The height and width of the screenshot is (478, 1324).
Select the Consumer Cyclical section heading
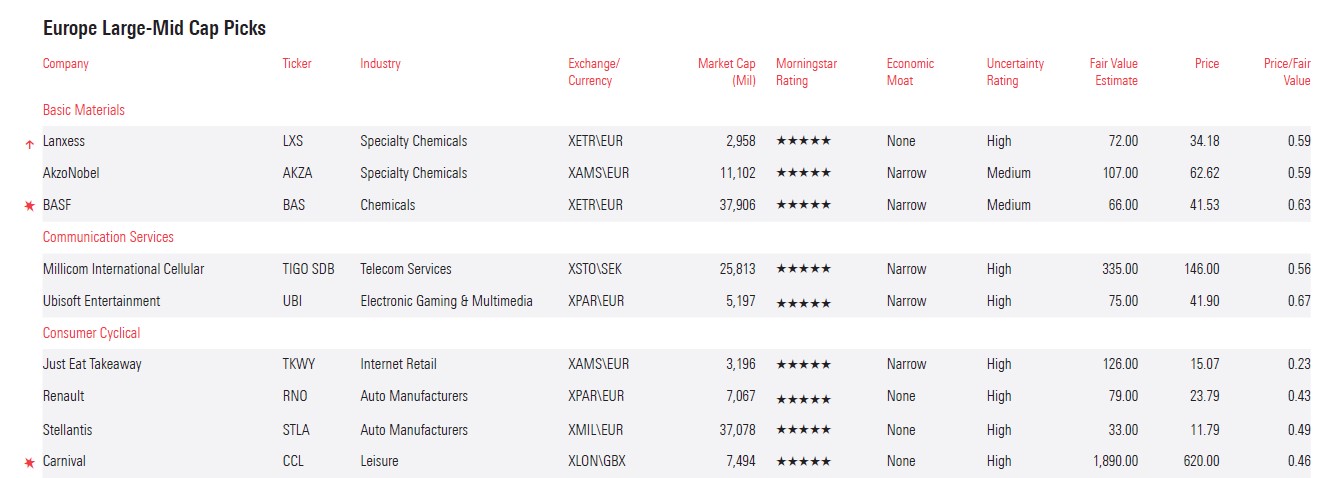[x=91, y=333]
